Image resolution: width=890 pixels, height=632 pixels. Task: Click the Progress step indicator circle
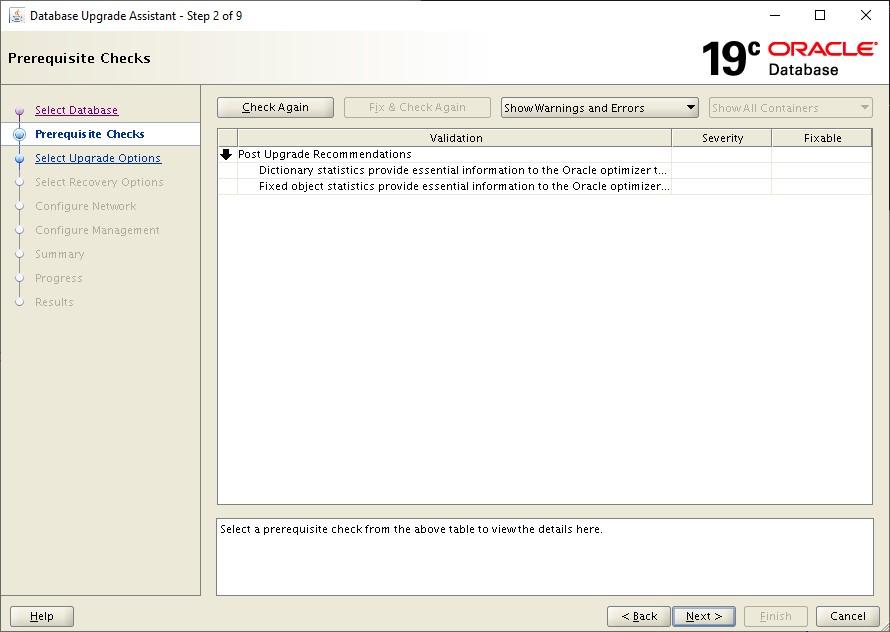point(21,278)
